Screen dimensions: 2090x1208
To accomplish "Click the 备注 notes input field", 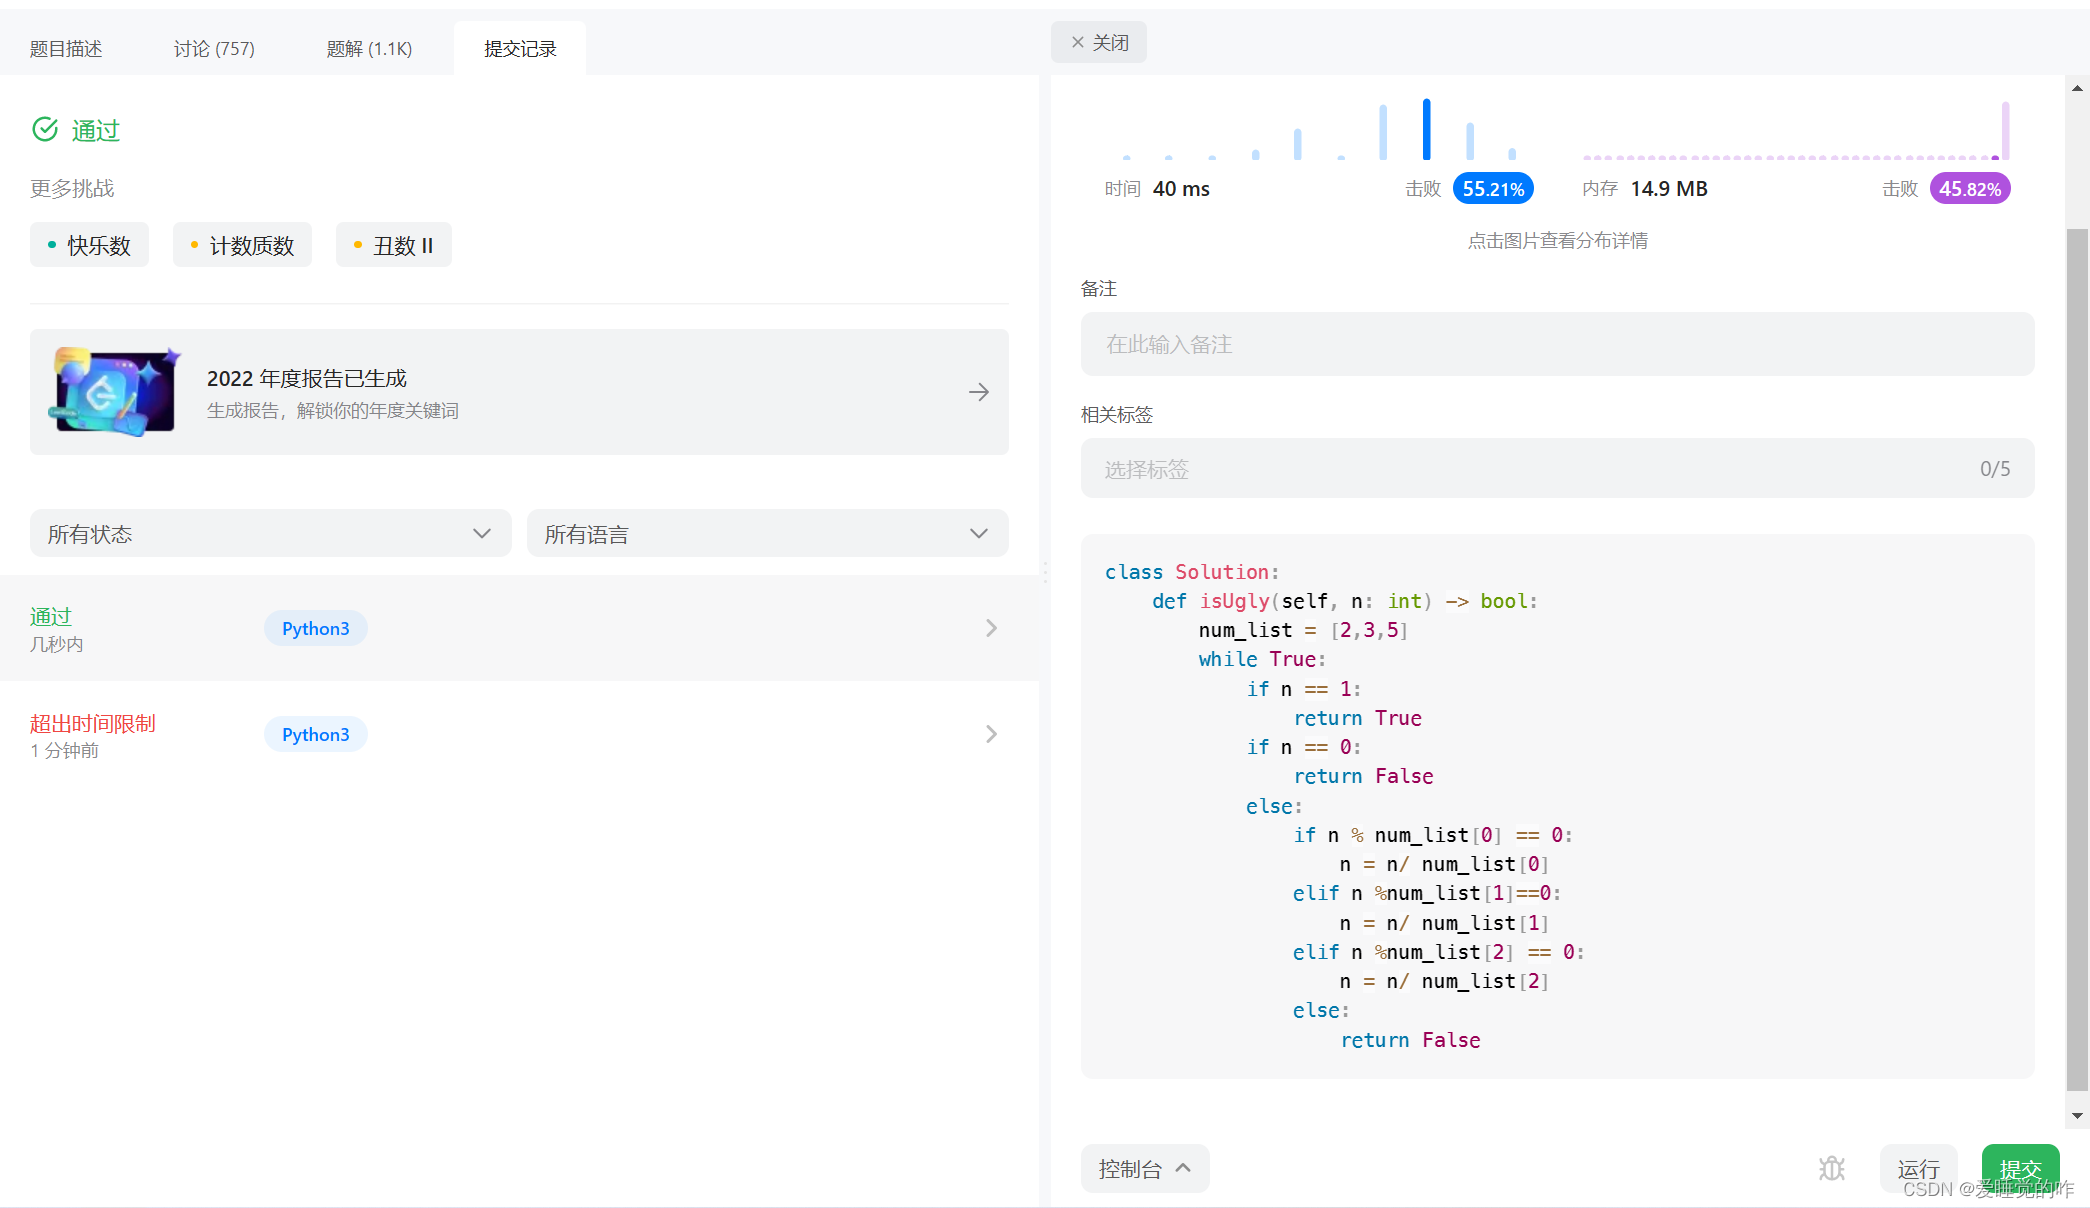I will click(1556, 344).
